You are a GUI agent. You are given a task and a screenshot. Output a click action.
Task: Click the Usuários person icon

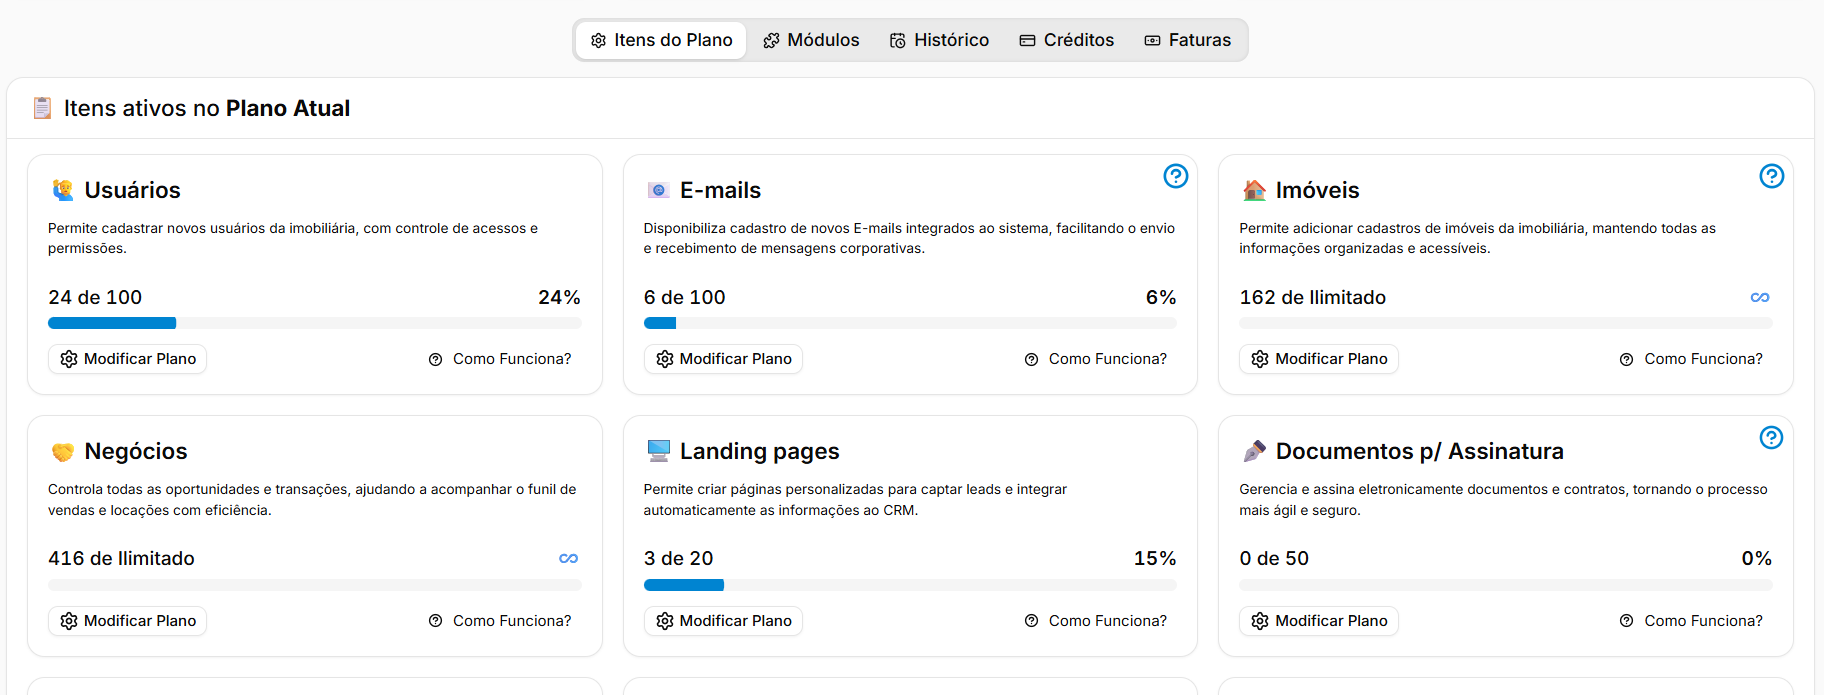[x=63, y=190]
